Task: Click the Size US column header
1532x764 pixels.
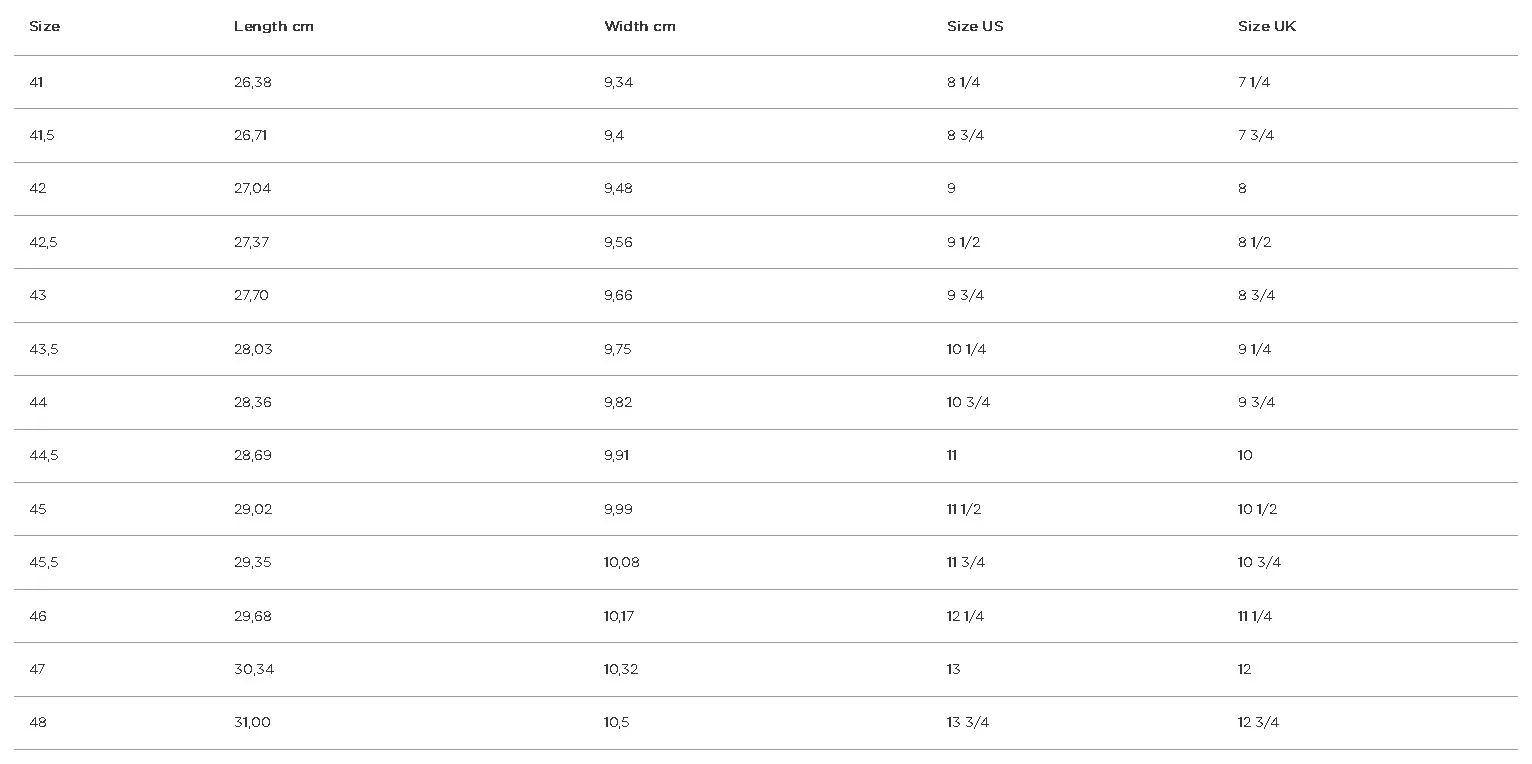Action: (x=974, y=26)
